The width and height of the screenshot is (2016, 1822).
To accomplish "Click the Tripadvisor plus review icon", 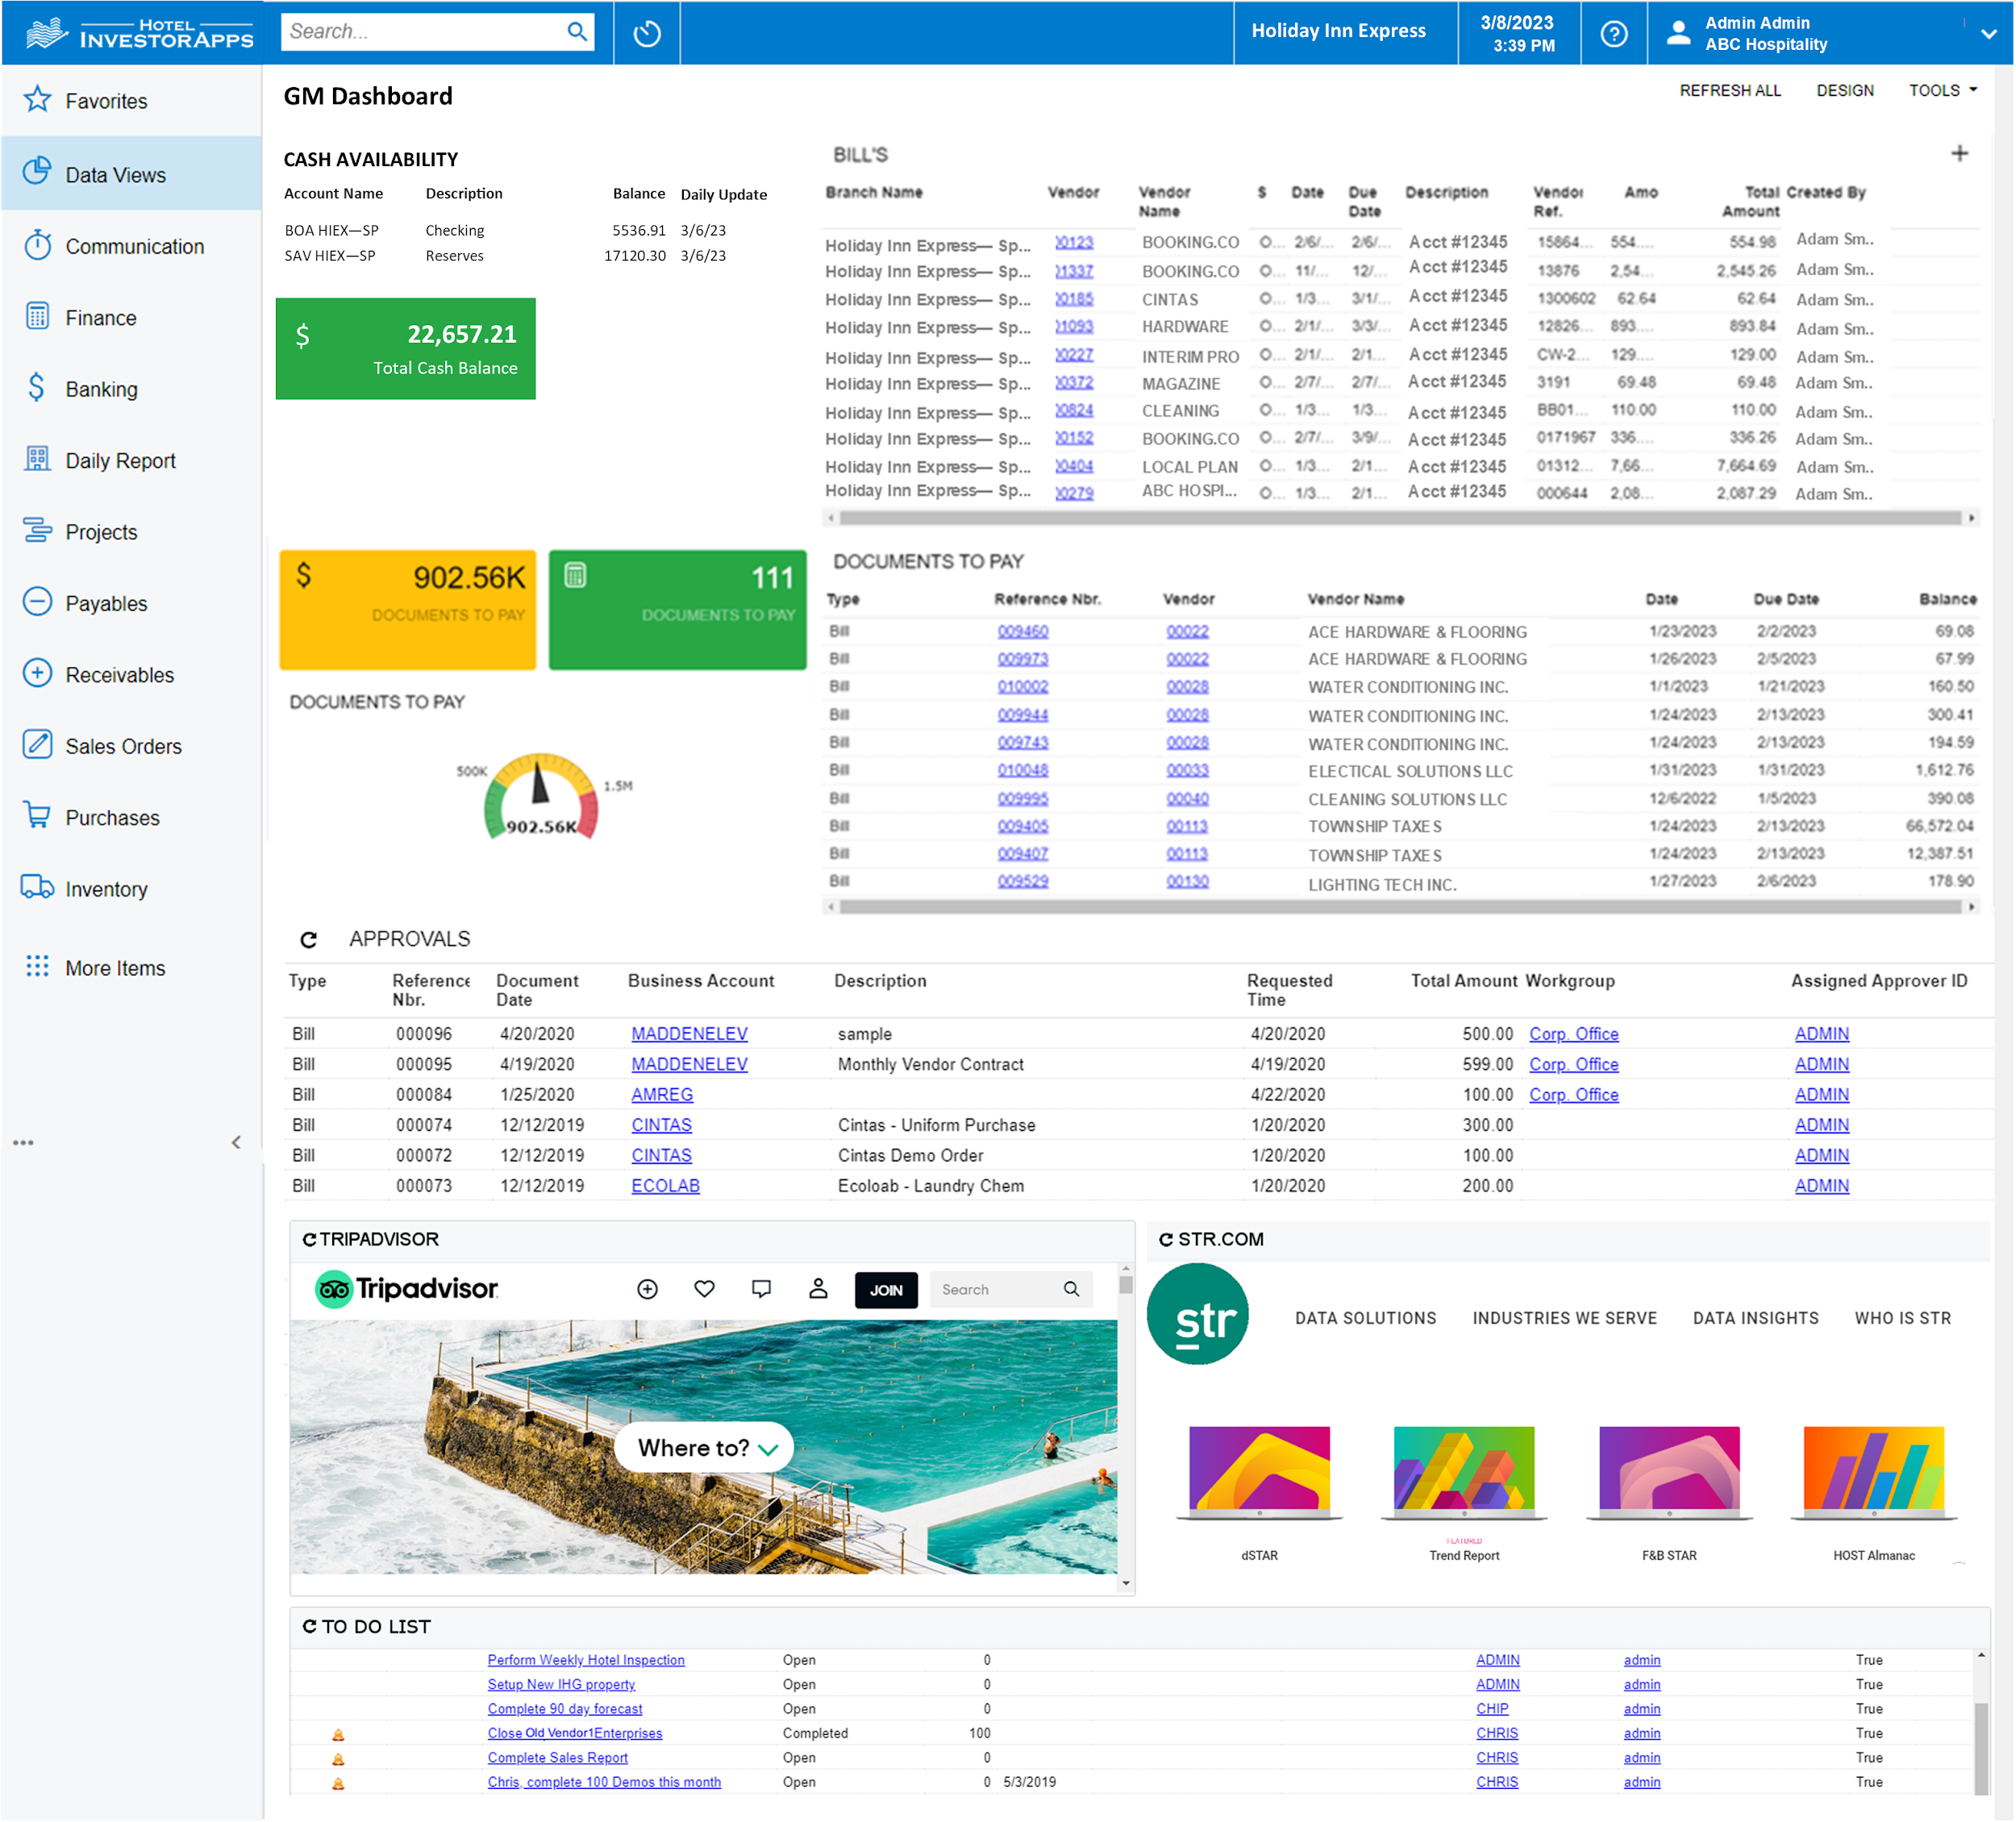I will click(x=648, y=1289).
